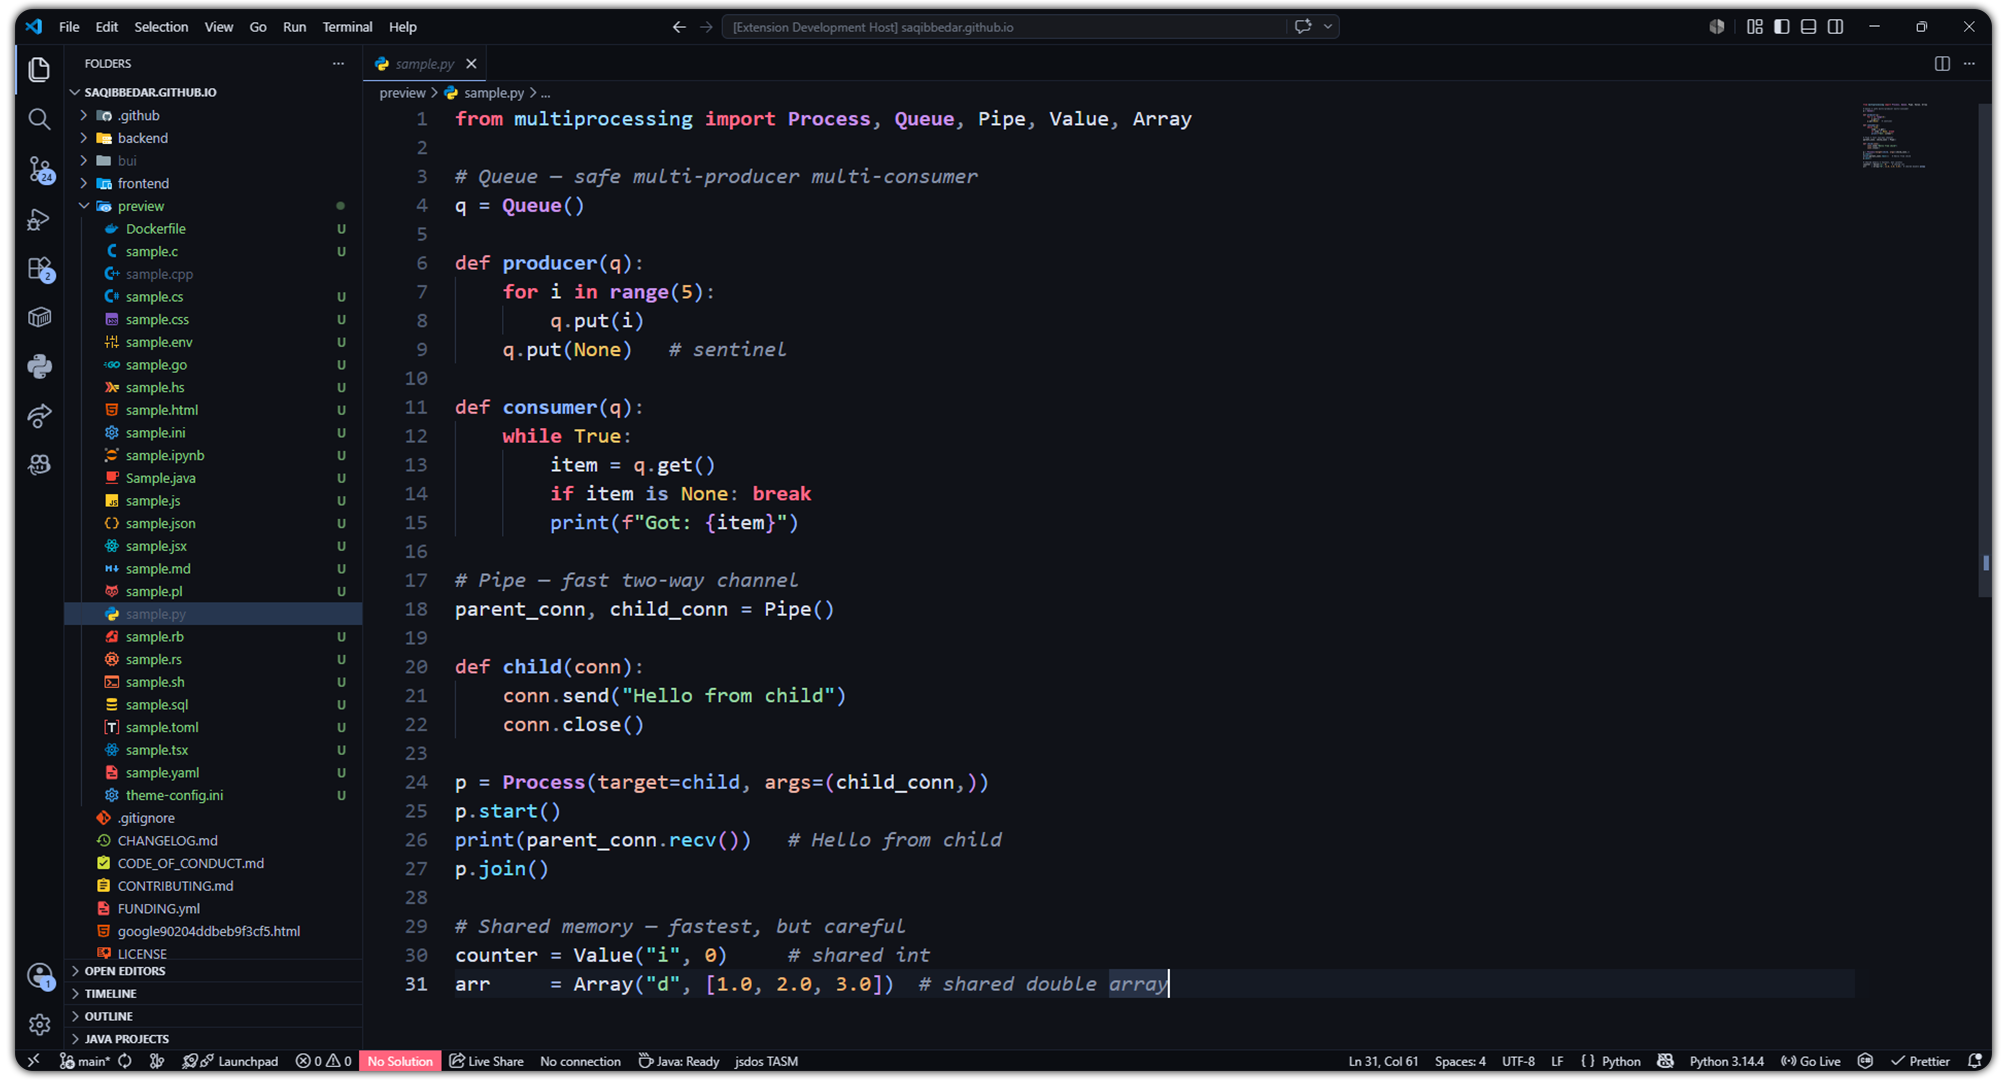Click the preview breadcrumb segment
This screenshot has width=2007, height=1080.
pyautogui.click(x=402, y=93)
